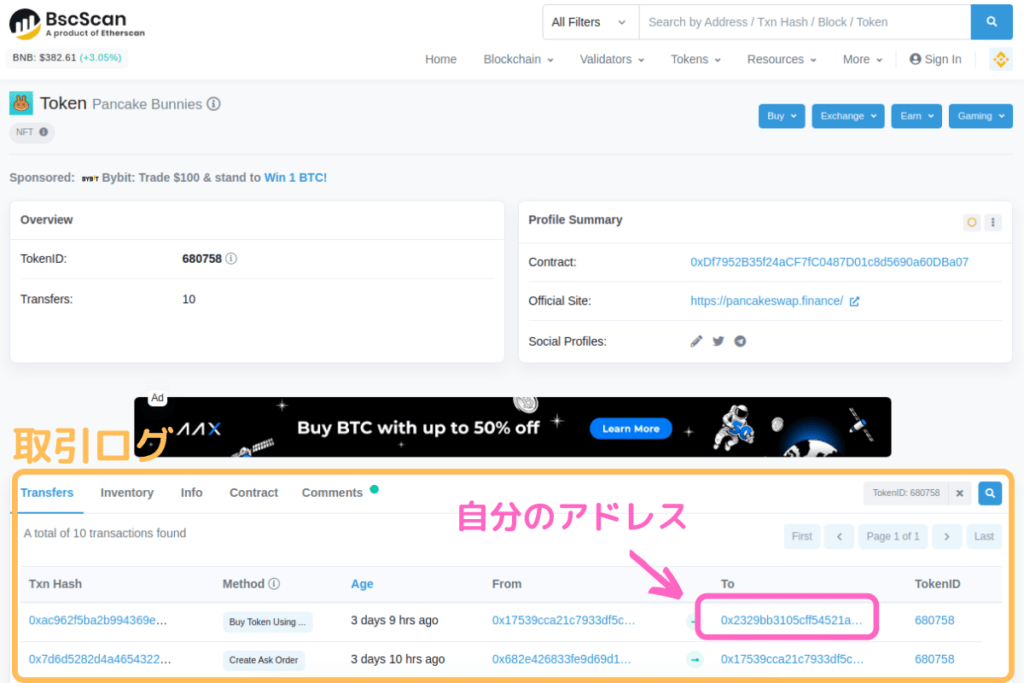Sort by the Age column header
Viewport: 1024px width, 683px height.
point(362,584)
